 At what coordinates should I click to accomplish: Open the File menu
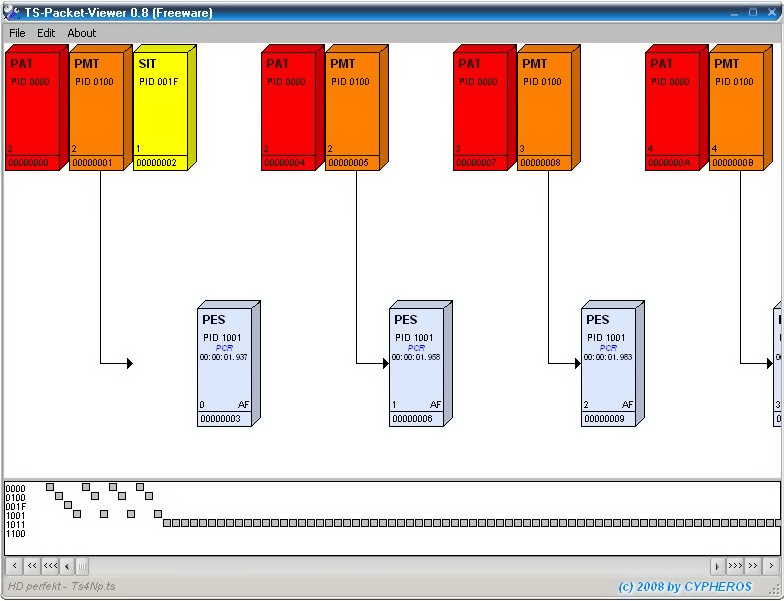click(x=17, y=33)
